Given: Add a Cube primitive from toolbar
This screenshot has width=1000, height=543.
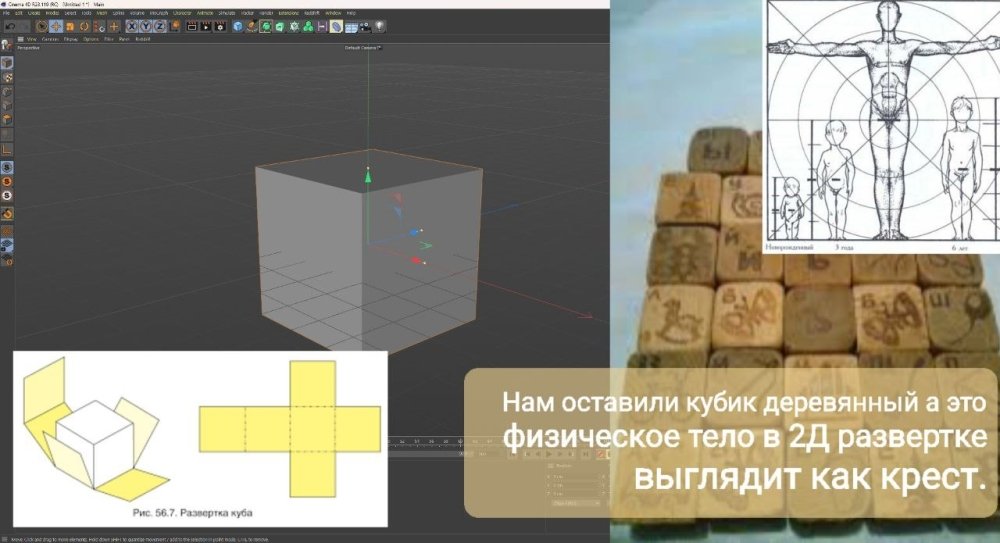Looking at the screenshot, I should point(237,27).
